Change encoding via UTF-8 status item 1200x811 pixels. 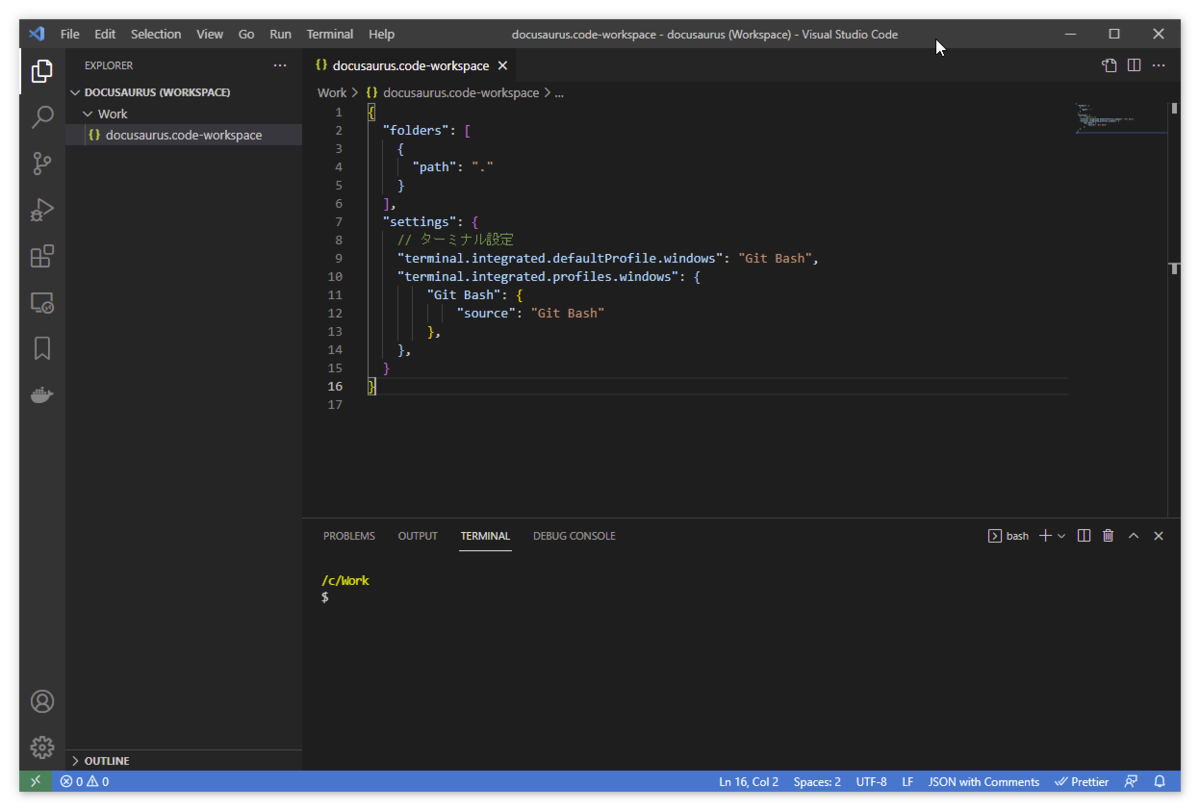click(x=871, y=781)
